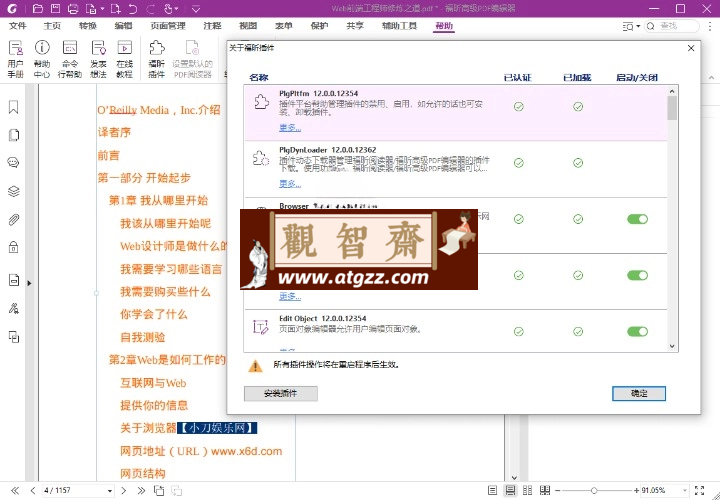Click the create-from-blank-page icon in title bar

(116, 9)
